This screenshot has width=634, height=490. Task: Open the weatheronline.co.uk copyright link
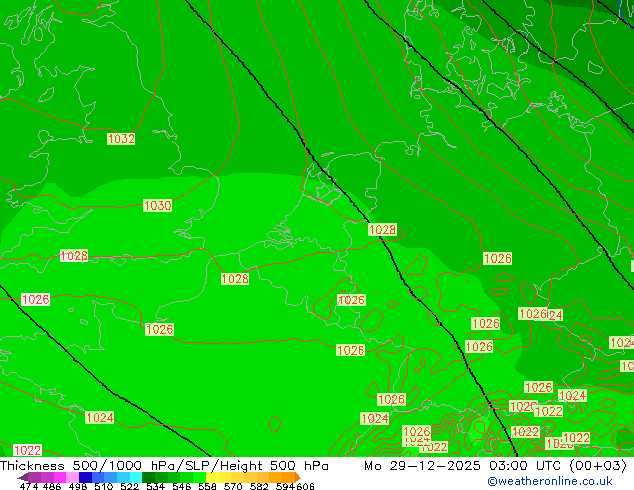(550, 481)
